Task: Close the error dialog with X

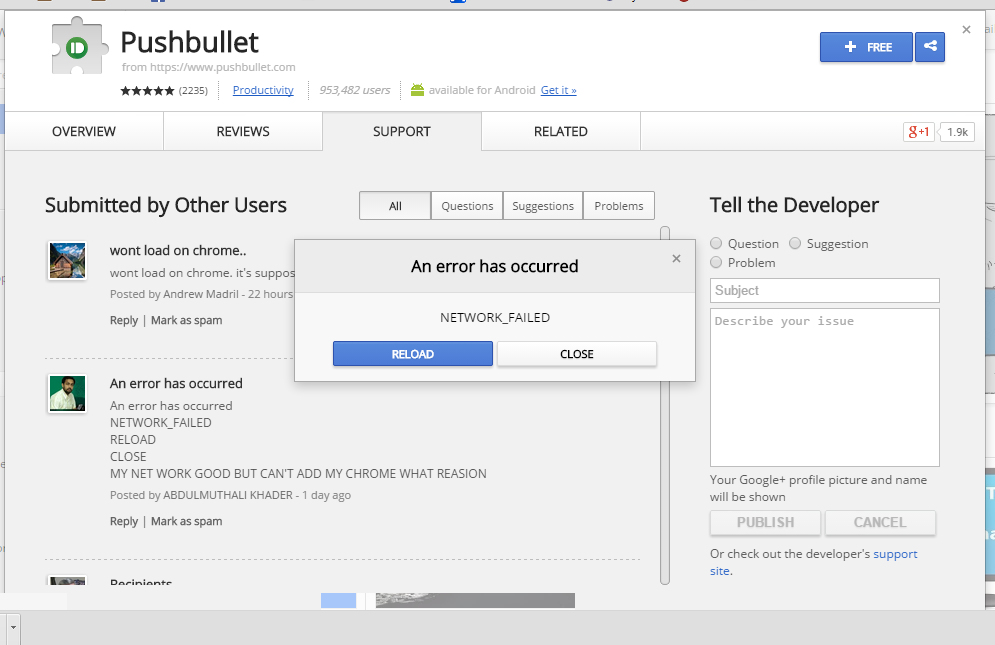Action: coord(676,259)
